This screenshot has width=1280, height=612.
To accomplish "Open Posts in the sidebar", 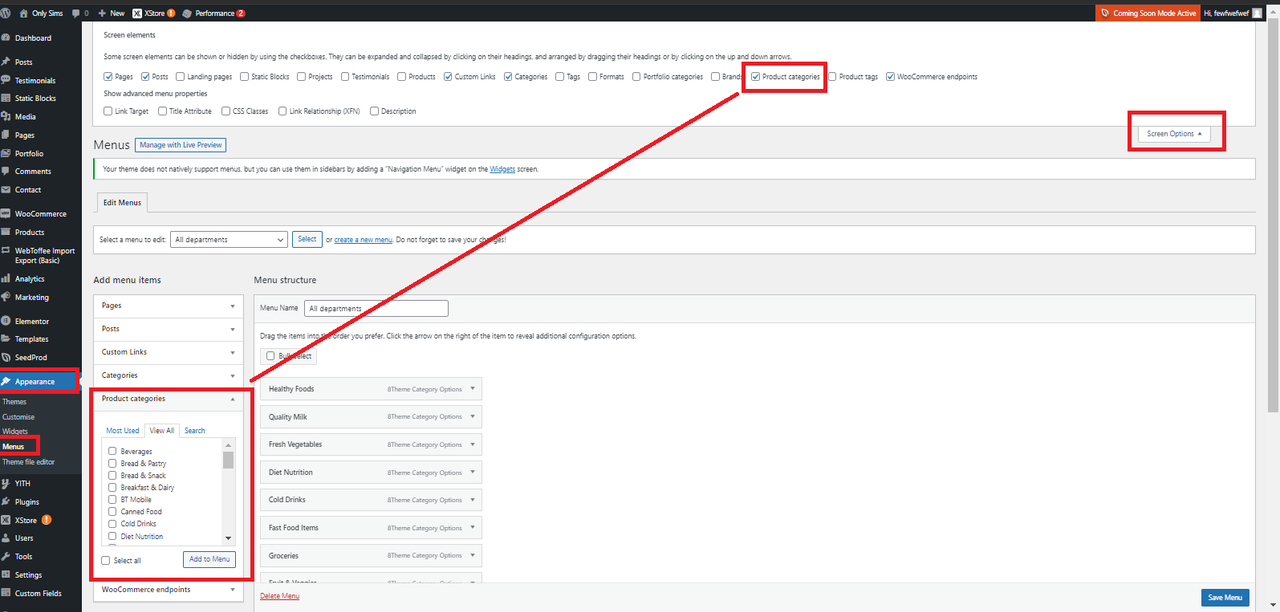I will click(23, 62).
